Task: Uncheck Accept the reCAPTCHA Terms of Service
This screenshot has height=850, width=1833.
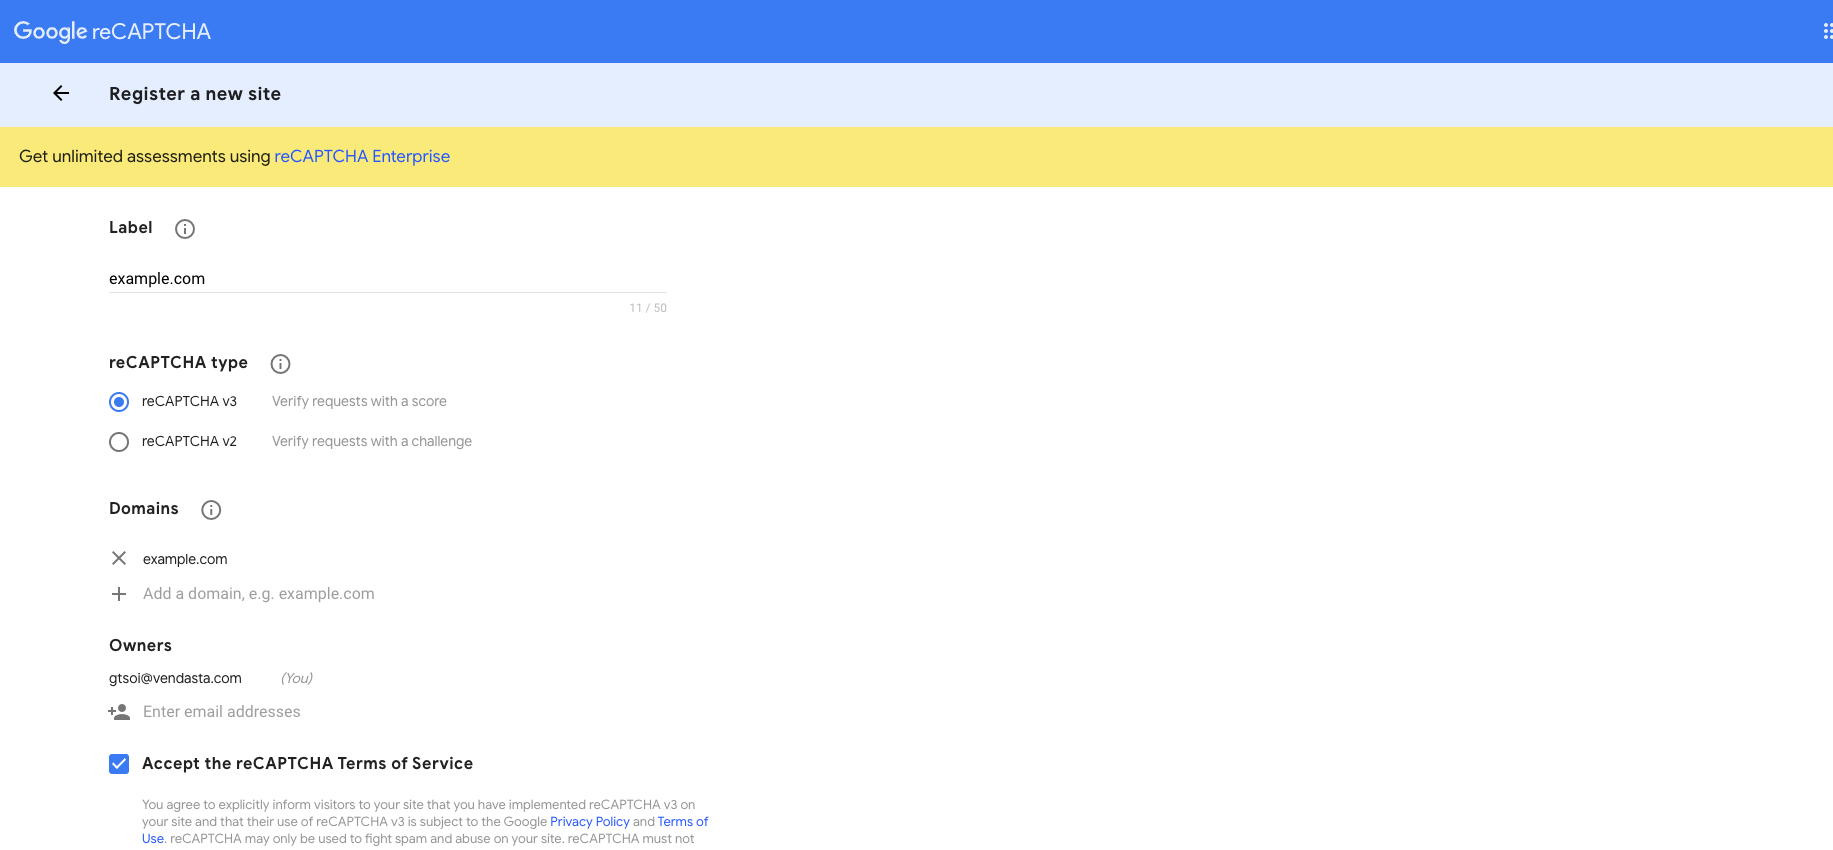Action: (x=119, y=764)
